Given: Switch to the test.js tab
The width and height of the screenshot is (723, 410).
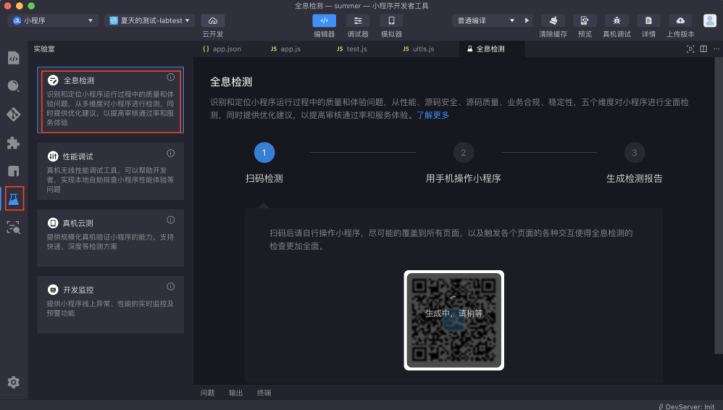Looking at the screenshot, I should tap(351, 49).
